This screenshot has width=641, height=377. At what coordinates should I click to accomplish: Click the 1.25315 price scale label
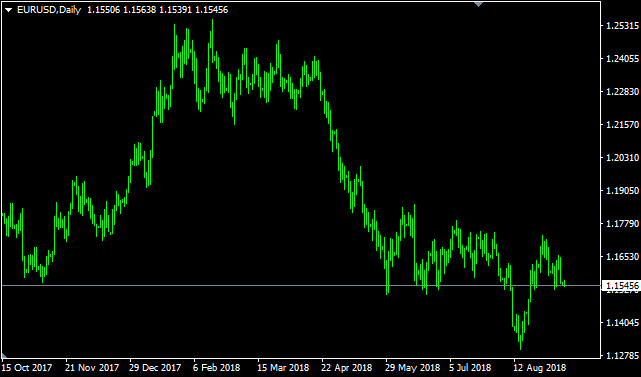pyautogui.click(x=622, y=26)
